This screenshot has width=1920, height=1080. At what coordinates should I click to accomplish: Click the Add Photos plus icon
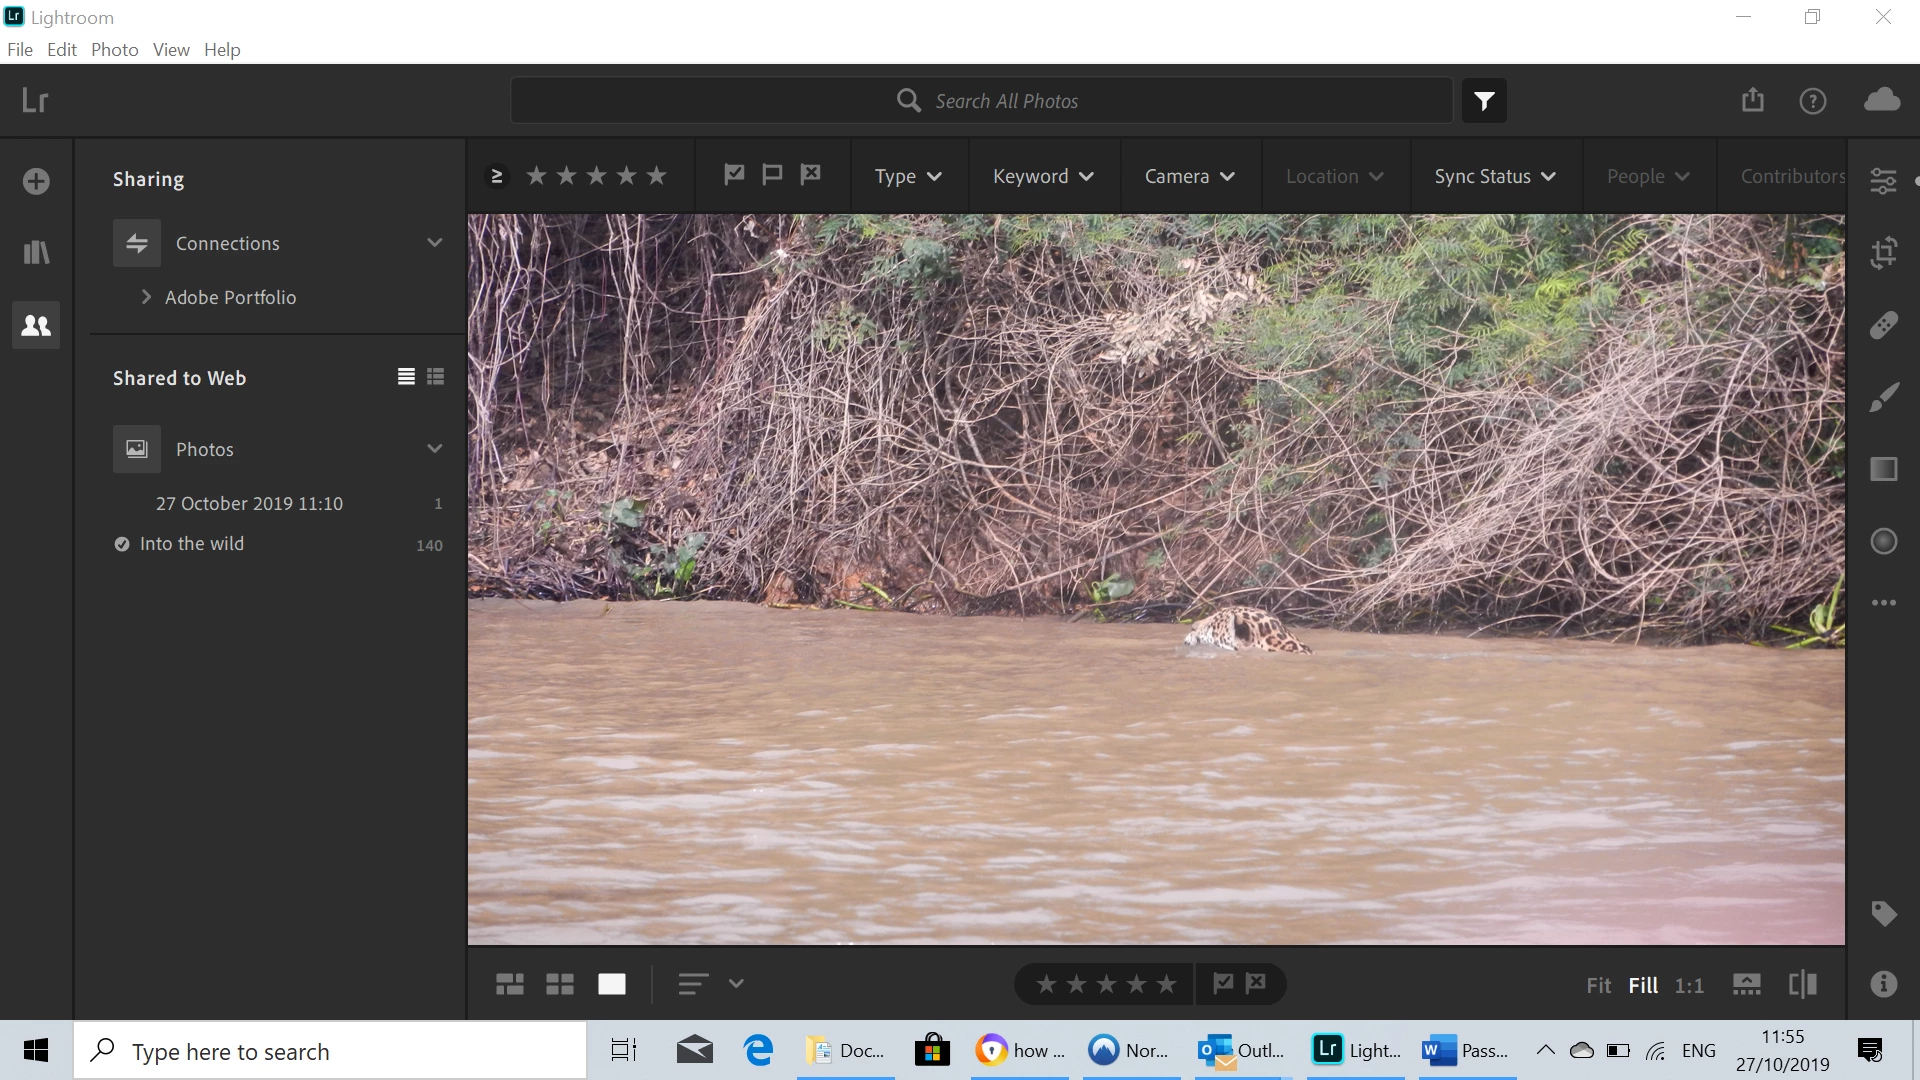[x=36, y=181]
